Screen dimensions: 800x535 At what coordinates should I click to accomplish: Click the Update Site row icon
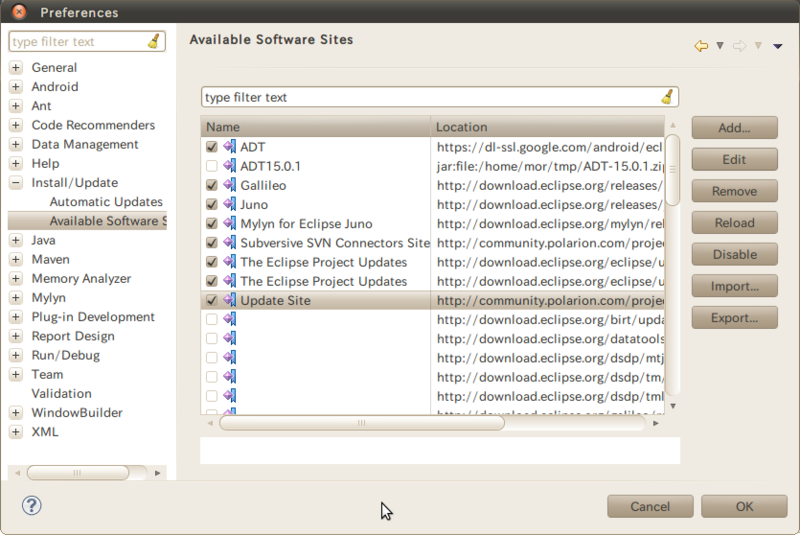tap(230, 300)
